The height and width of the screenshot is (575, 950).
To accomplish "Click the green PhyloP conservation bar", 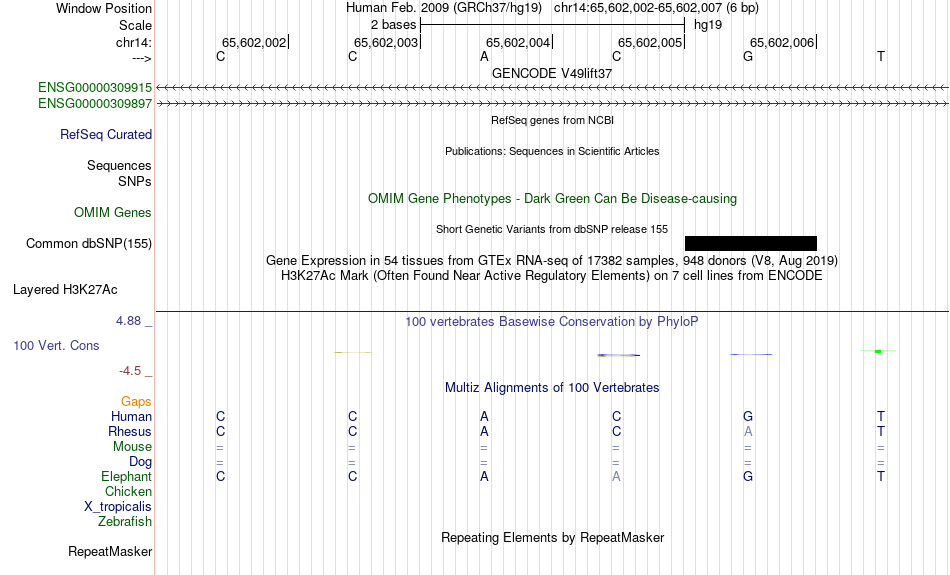I will 878,351.
